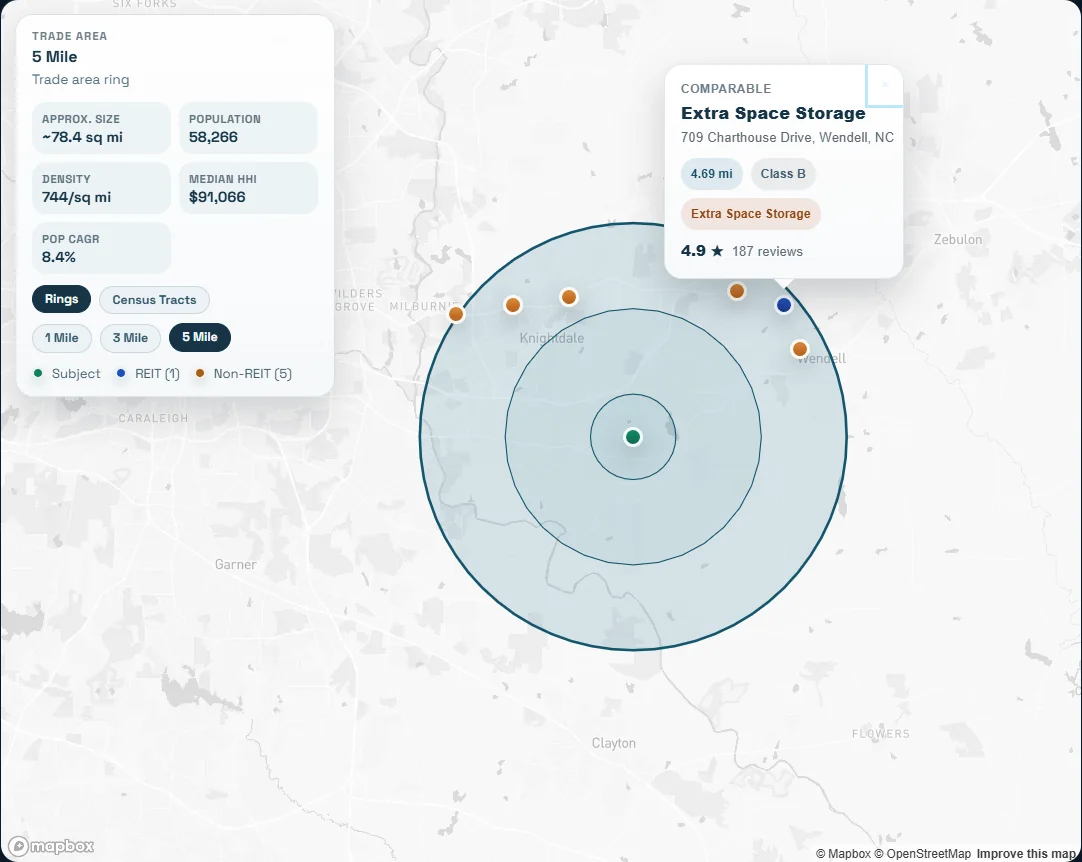Open the Mapbox attribution link
Viewport: 1082px width, 862px height.
[x=843, y=854]
